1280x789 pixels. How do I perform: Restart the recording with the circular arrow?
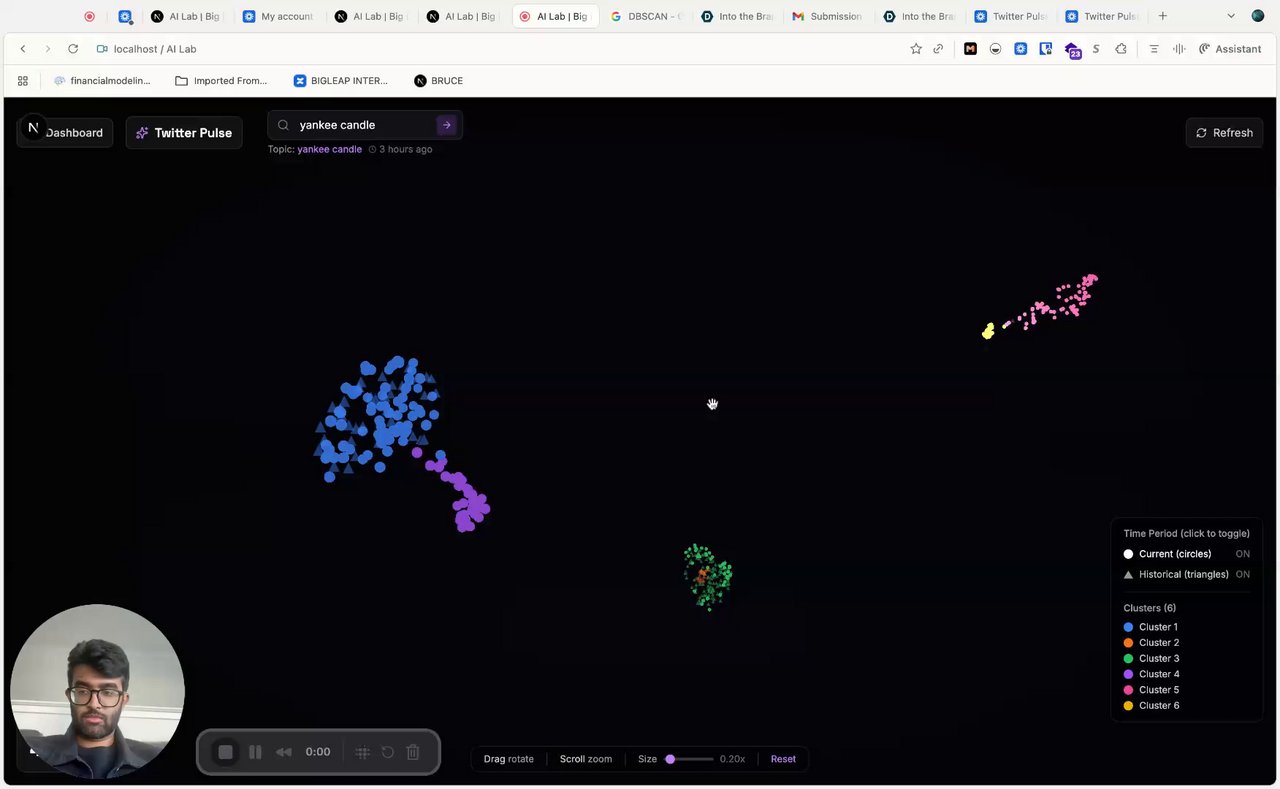click(387, 752)
